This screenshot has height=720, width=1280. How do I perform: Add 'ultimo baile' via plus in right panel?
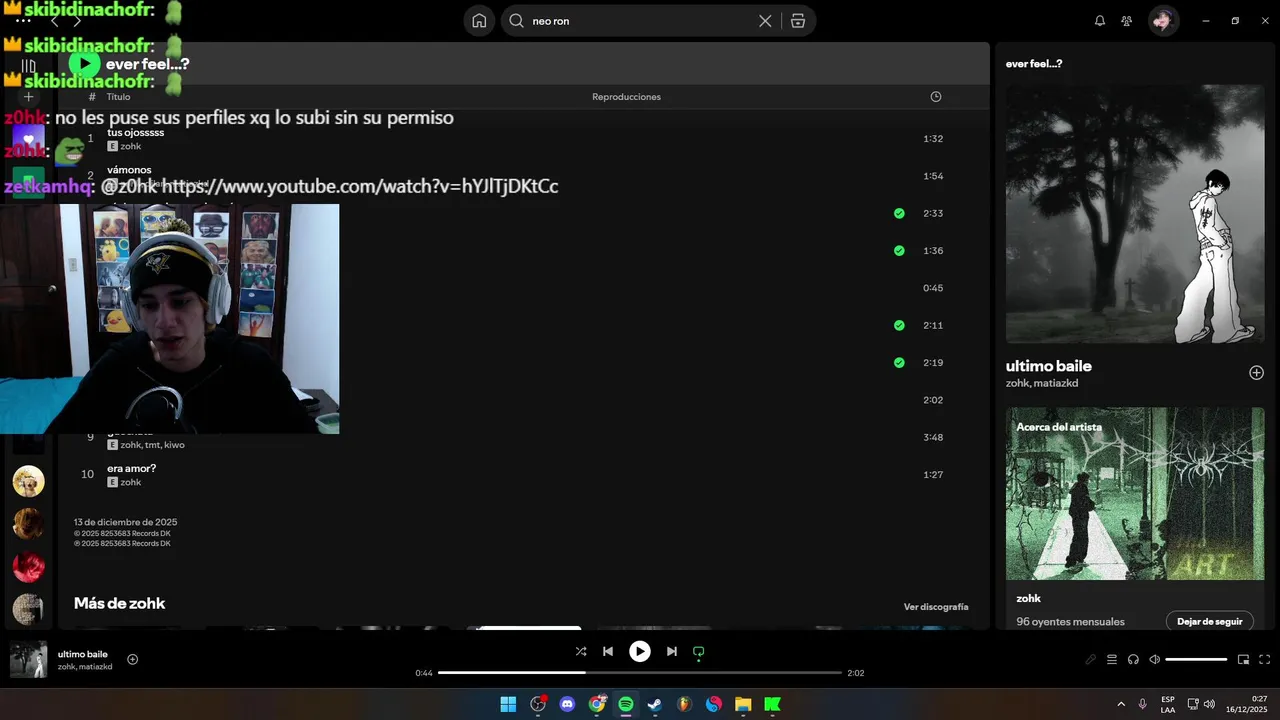tap(1256, 373)
